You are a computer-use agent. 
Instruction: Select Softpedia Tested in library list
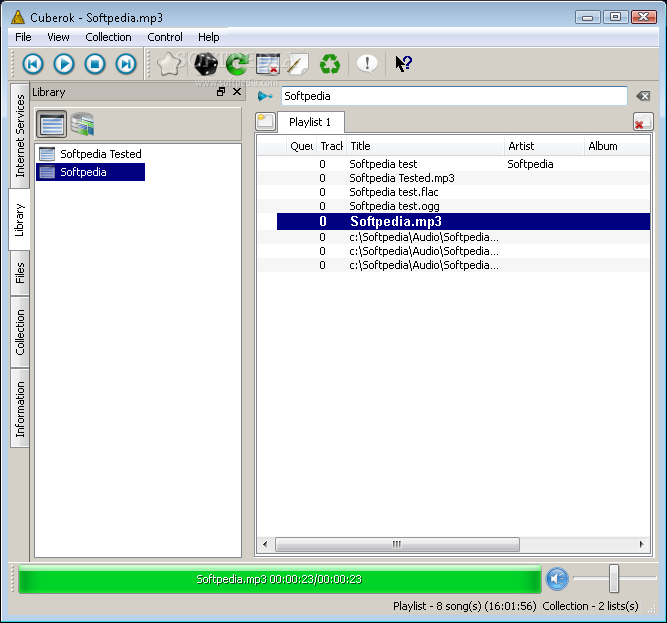pyautogui.click(x=91, y=154)
